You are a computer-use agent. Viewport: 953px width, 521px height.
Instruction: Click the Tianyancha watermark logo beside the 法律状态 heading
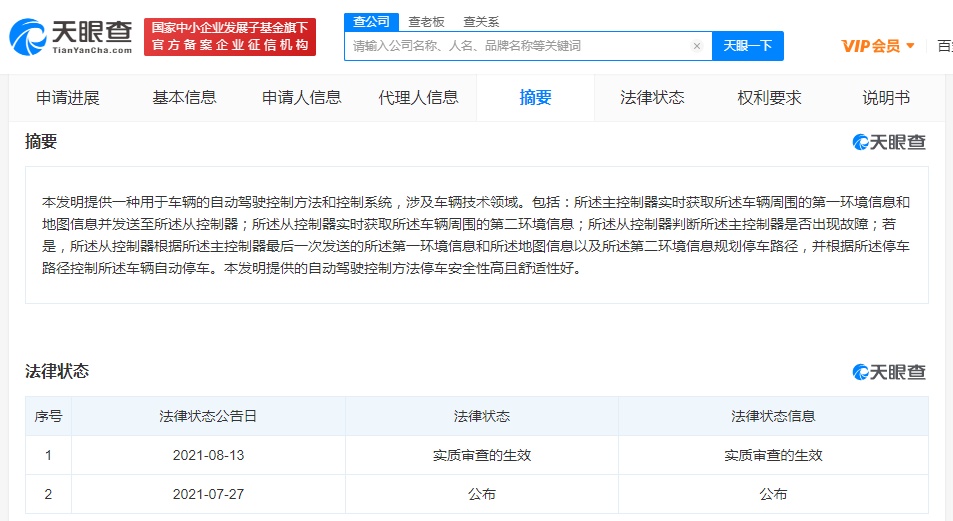pos(889,372)
